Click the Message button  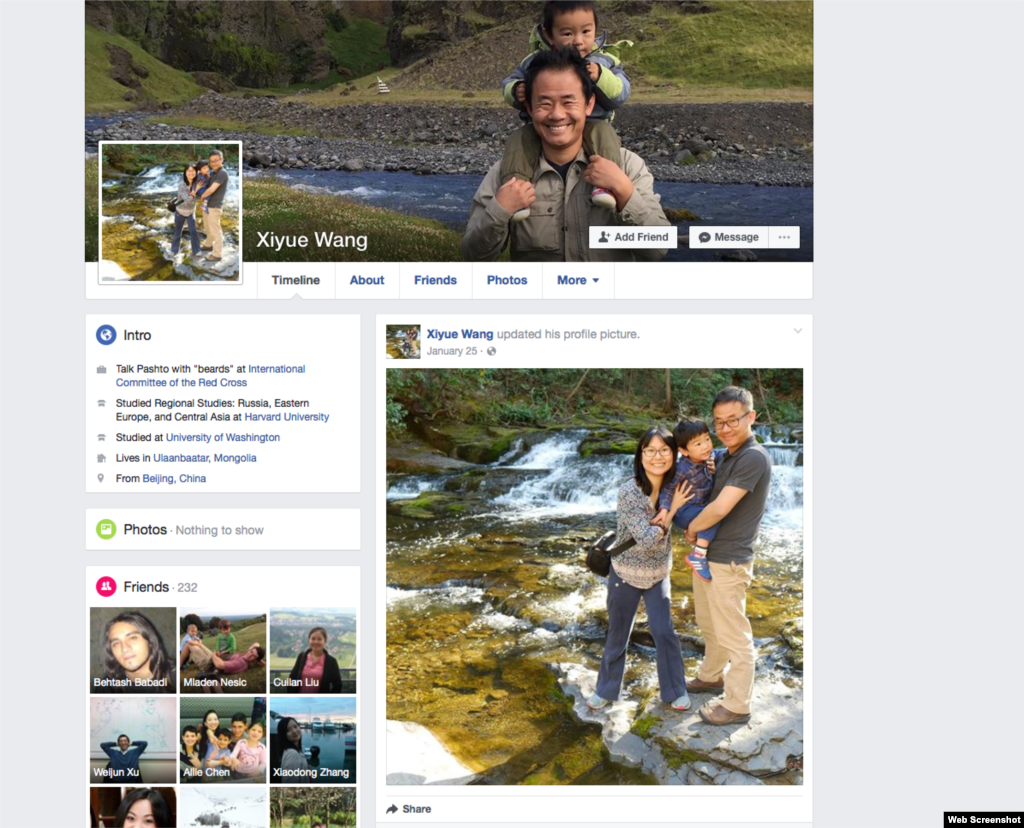point(729,237)
